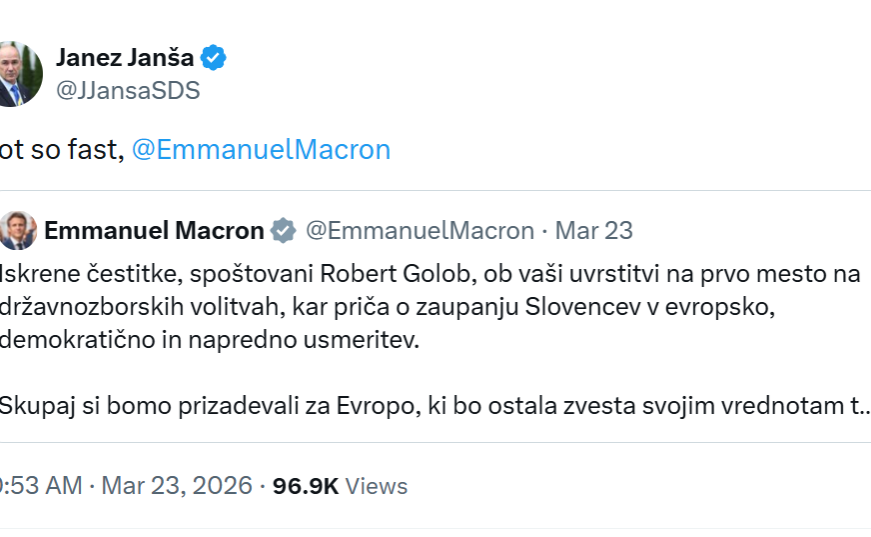Click the gray verified badge beside Emmanuel Macron

point(284,231)
